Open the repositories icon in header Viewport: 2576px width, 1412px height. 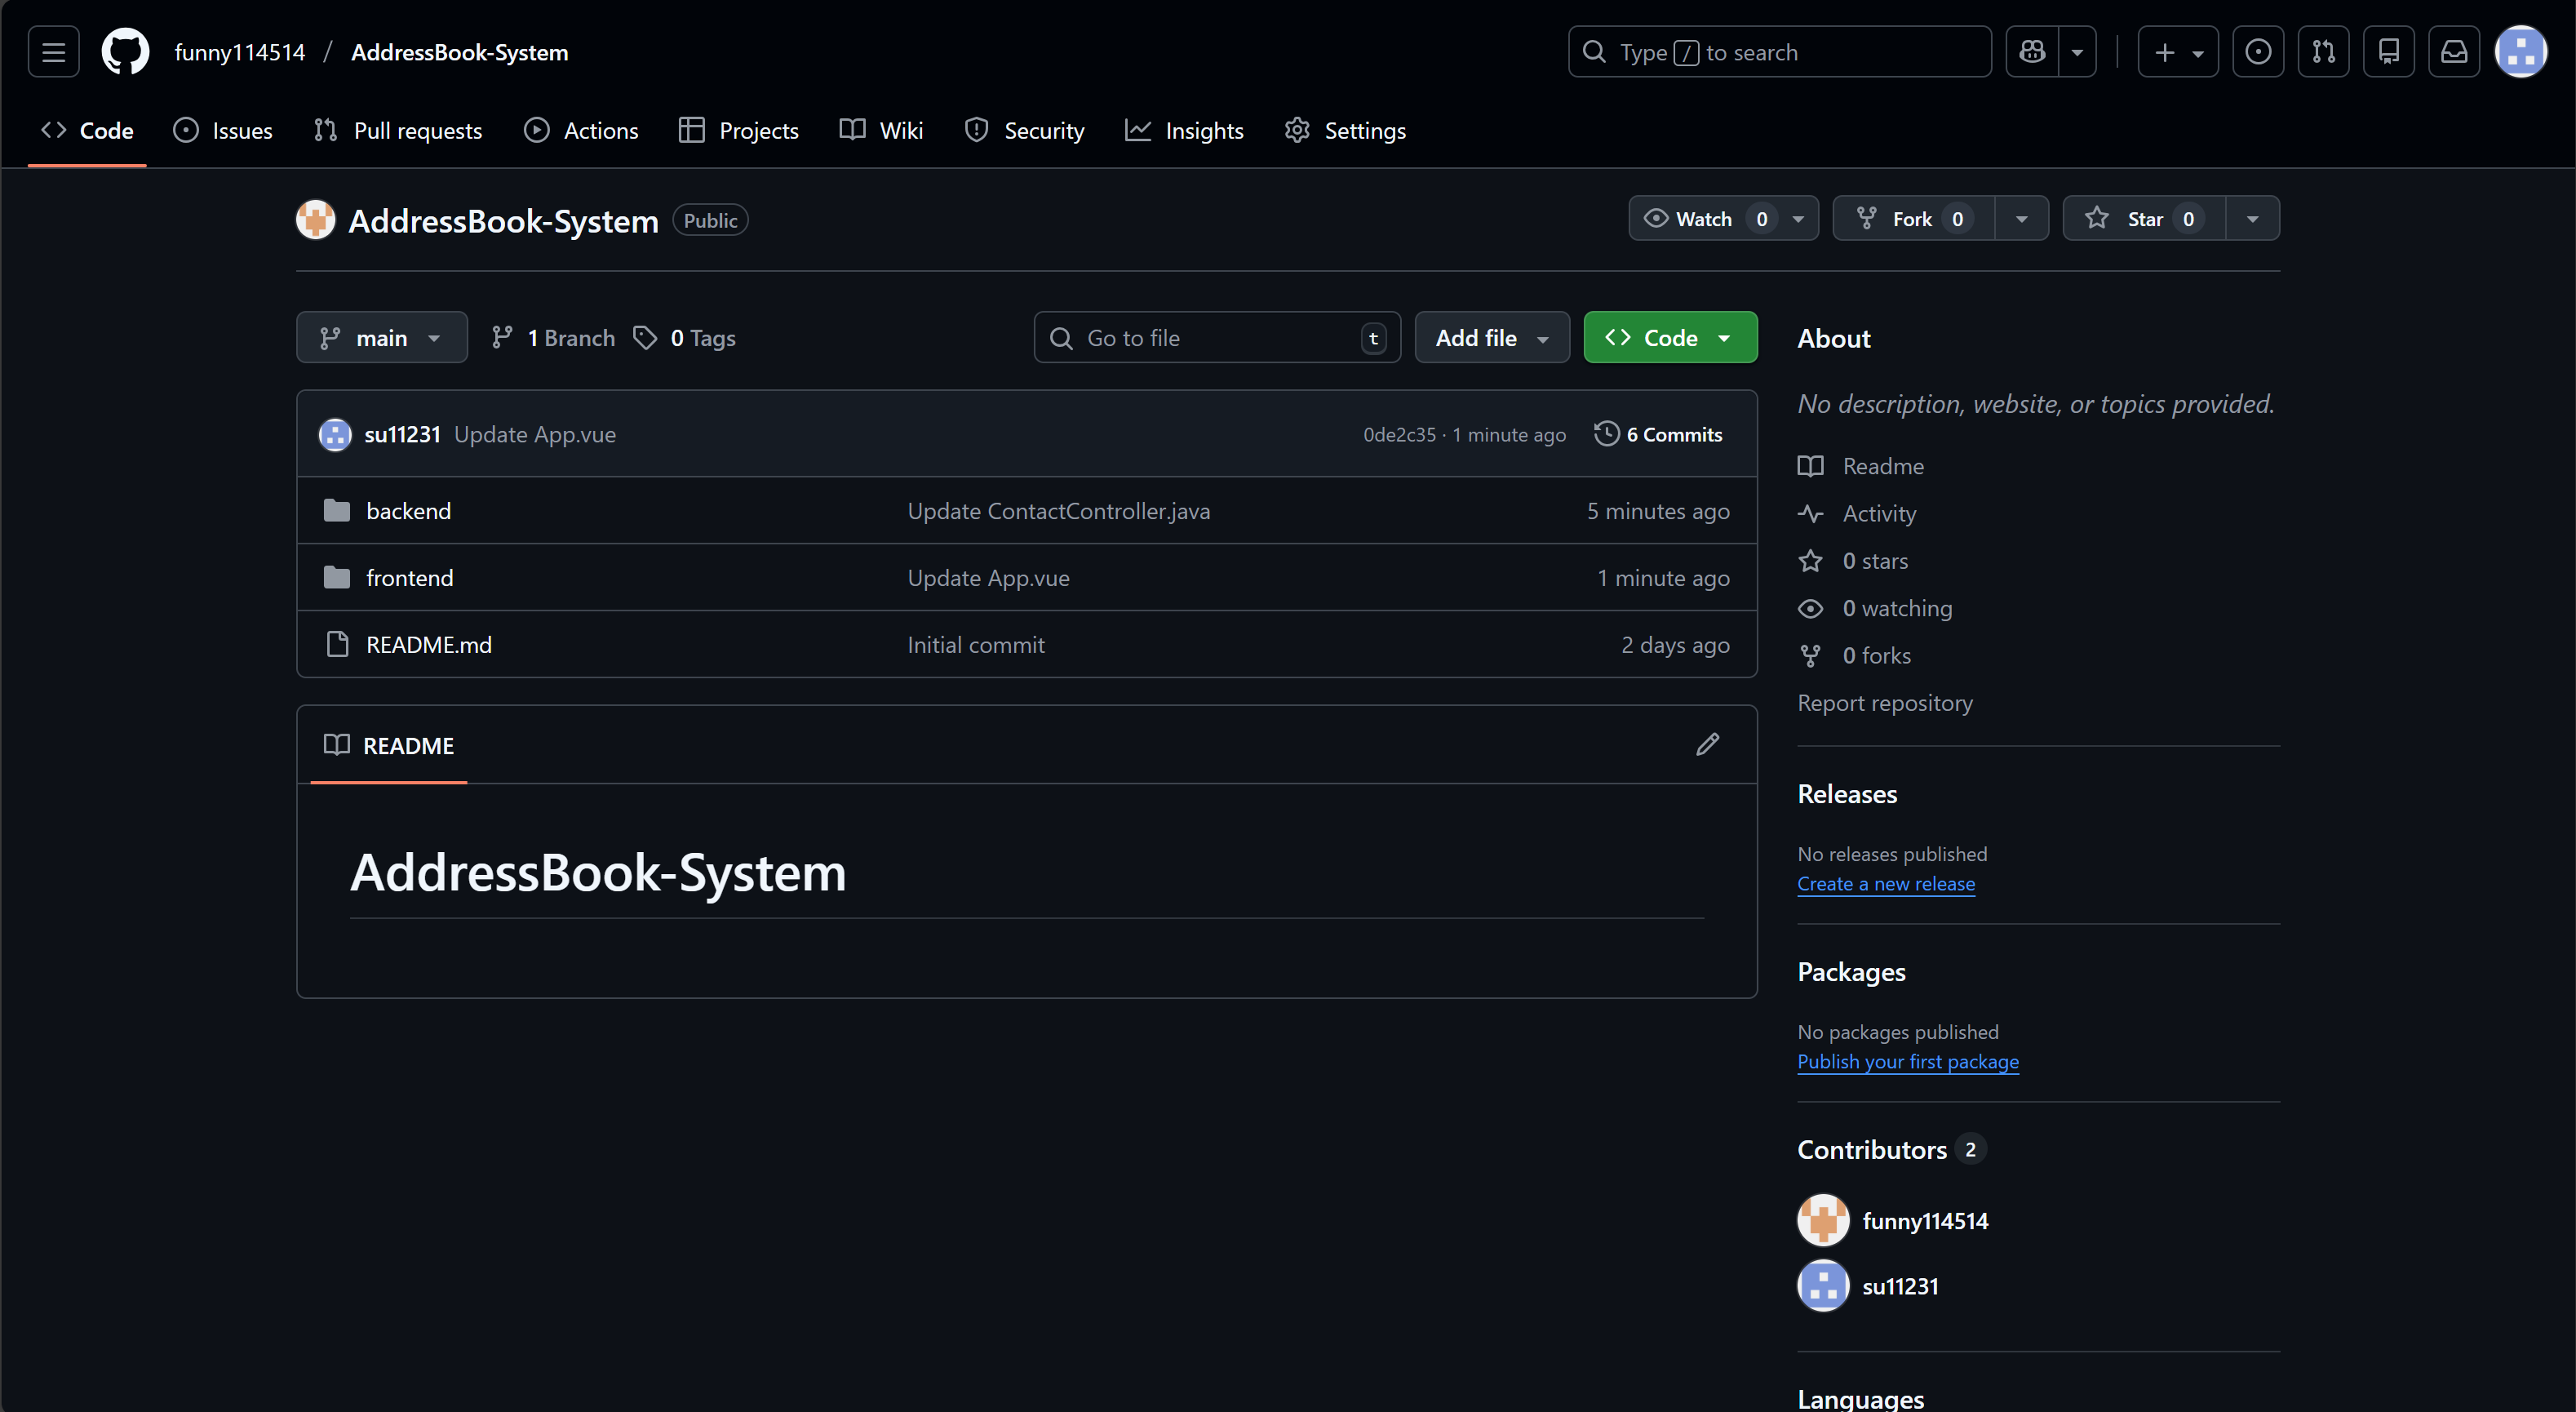pyautogui.click(x=2388, y=52)
